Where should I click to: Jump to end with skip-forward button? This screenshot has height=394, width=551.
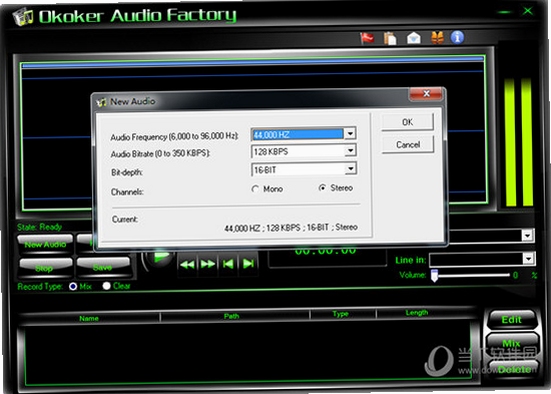(x=248, y=264)
